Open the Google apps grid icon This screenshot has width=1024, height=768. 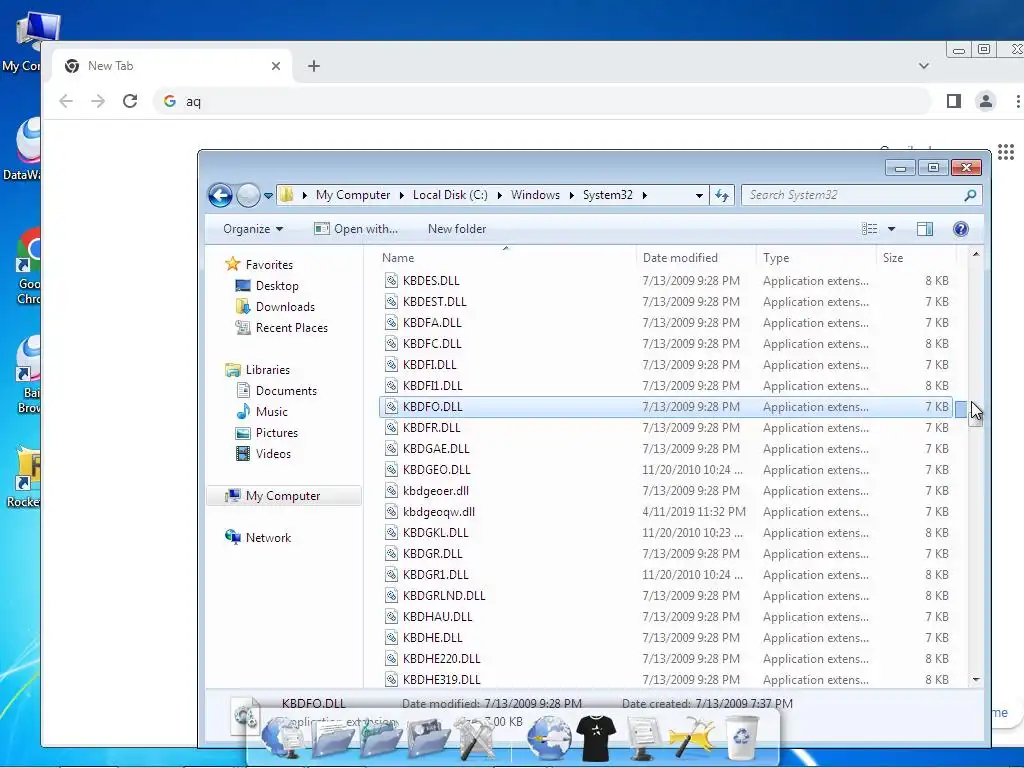click(x=1006, y=152)
